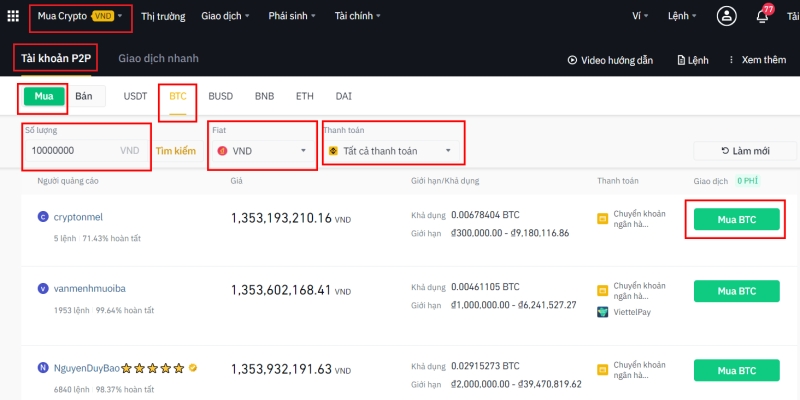This screenshot has height=400, width=800.
Task: Switch to Bán sell mode
Action: (84, 97)
